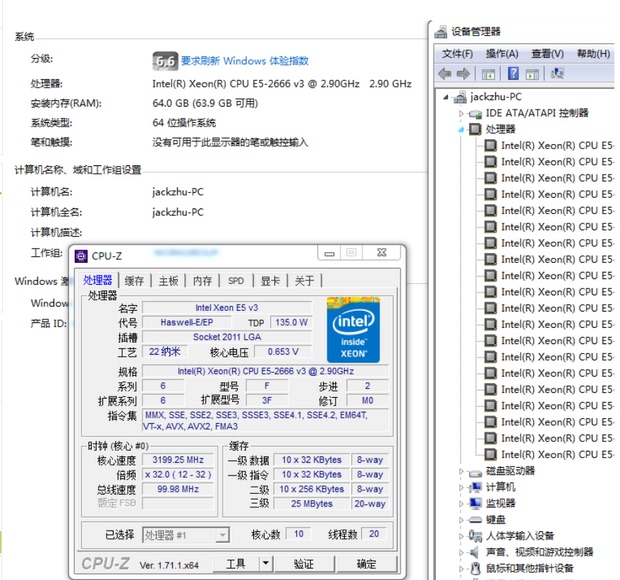The height and width of the screenshot is (580, 620).
Task: Open the 帮助(H) menu in Device Manager
Action: [x=593, y=54]
